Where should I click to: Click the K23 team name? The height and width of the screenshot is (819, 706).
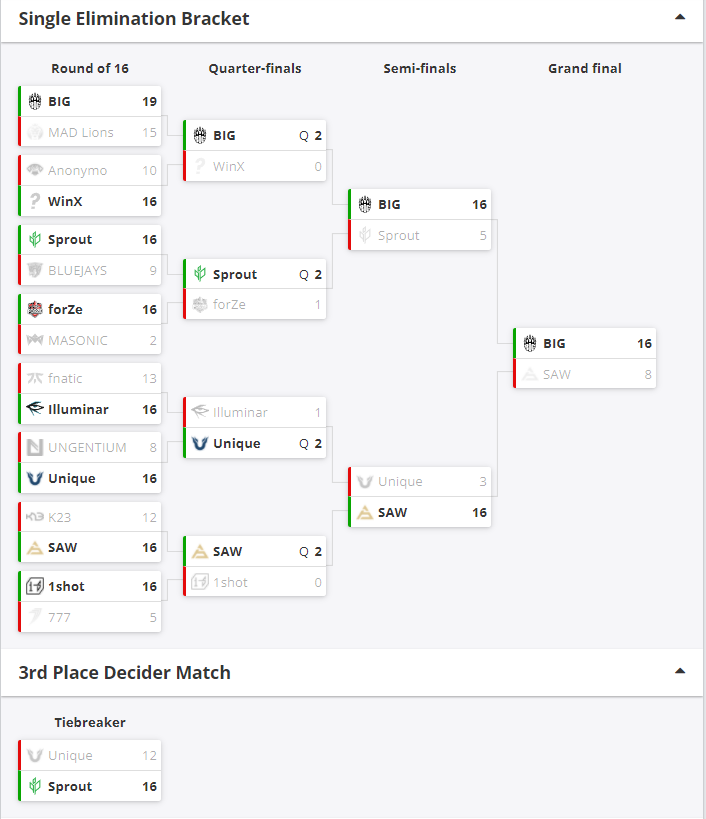pyautogui.click(x=60, y=517)
